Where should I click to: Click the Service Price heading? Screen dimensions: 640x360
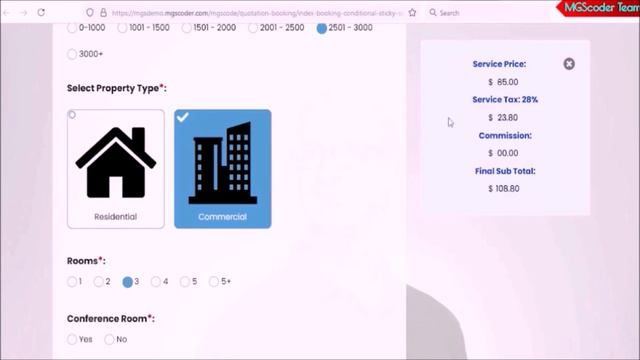click(x=499, y=64)
